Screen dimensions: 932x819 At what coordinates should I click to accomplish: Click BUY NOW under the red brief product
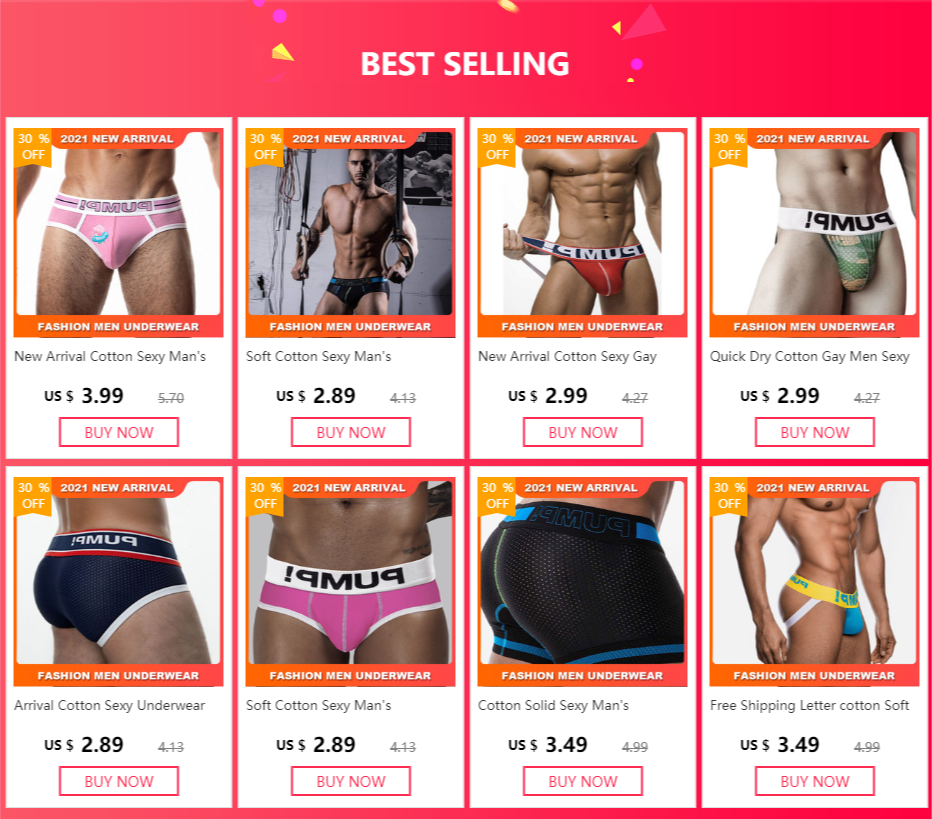[x=582, y=432]
